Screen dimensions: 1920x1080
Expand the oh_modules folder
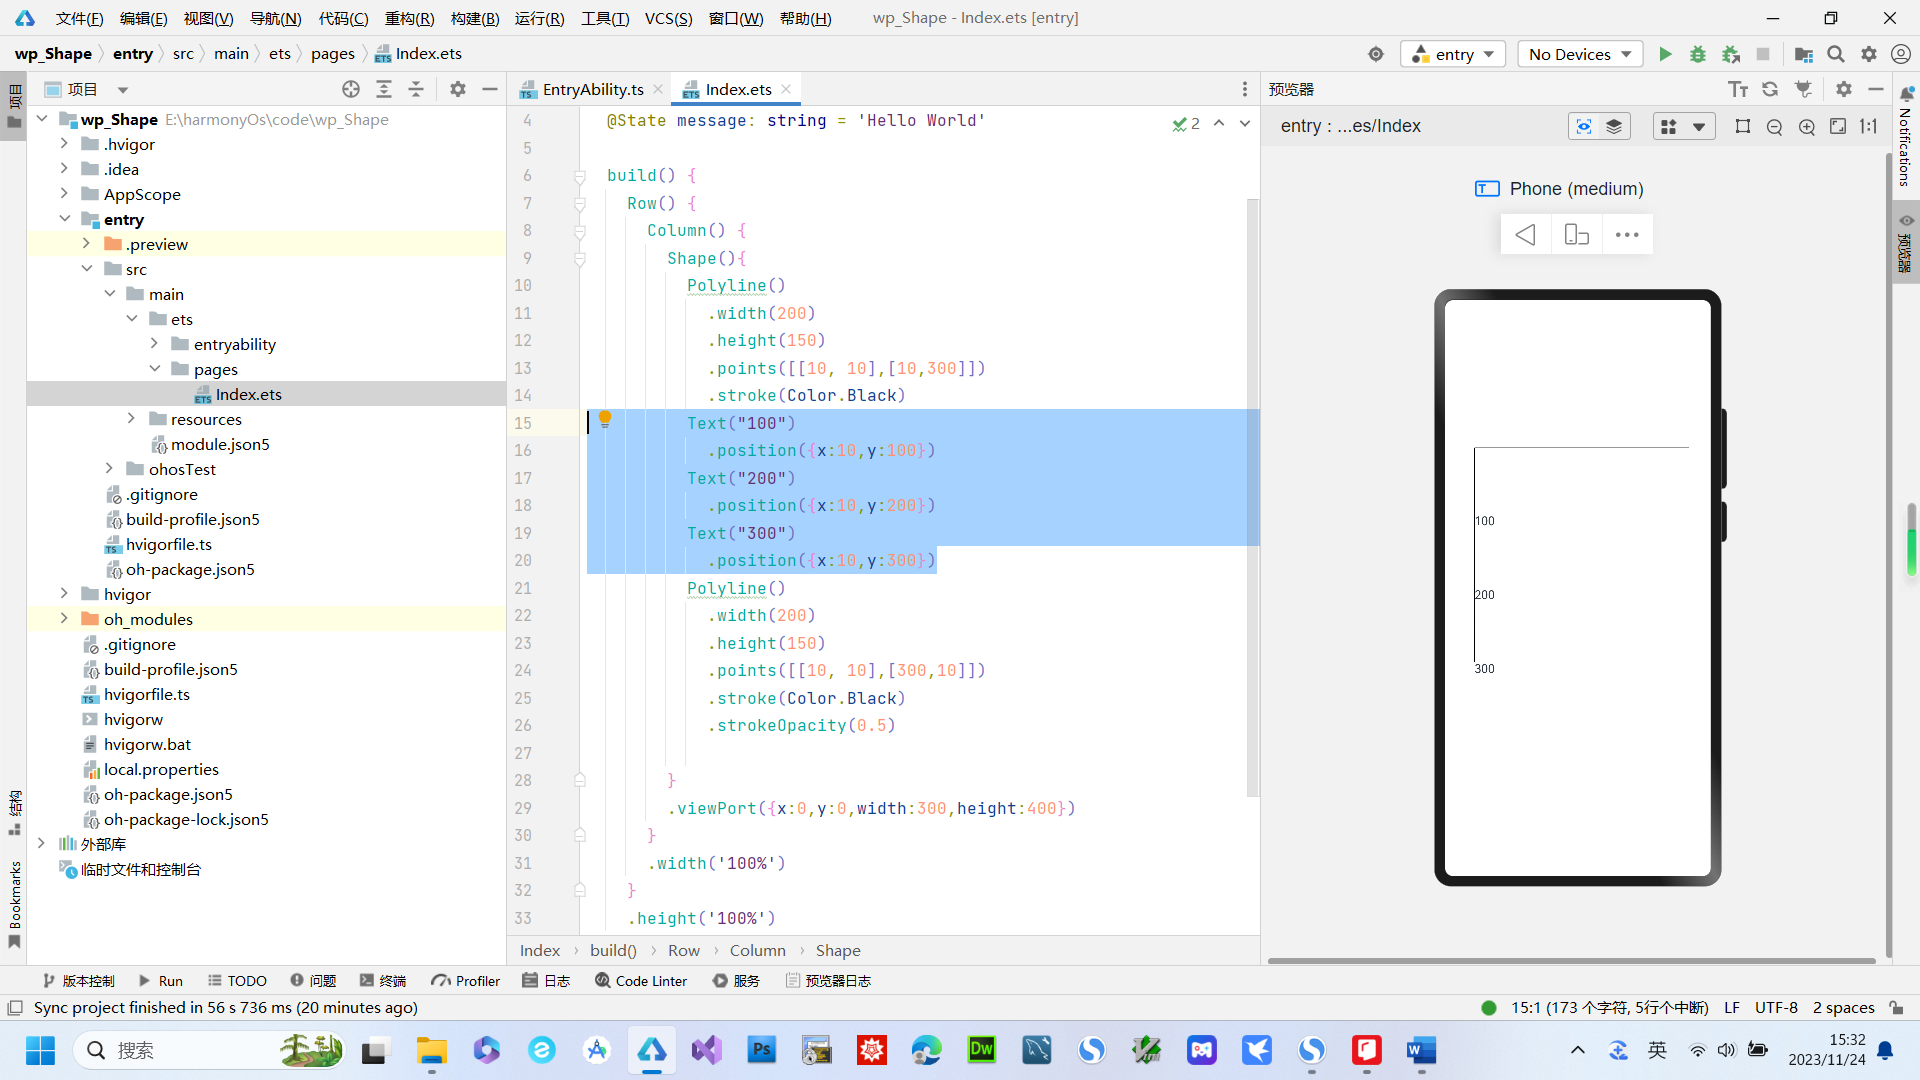coord(64,619)
